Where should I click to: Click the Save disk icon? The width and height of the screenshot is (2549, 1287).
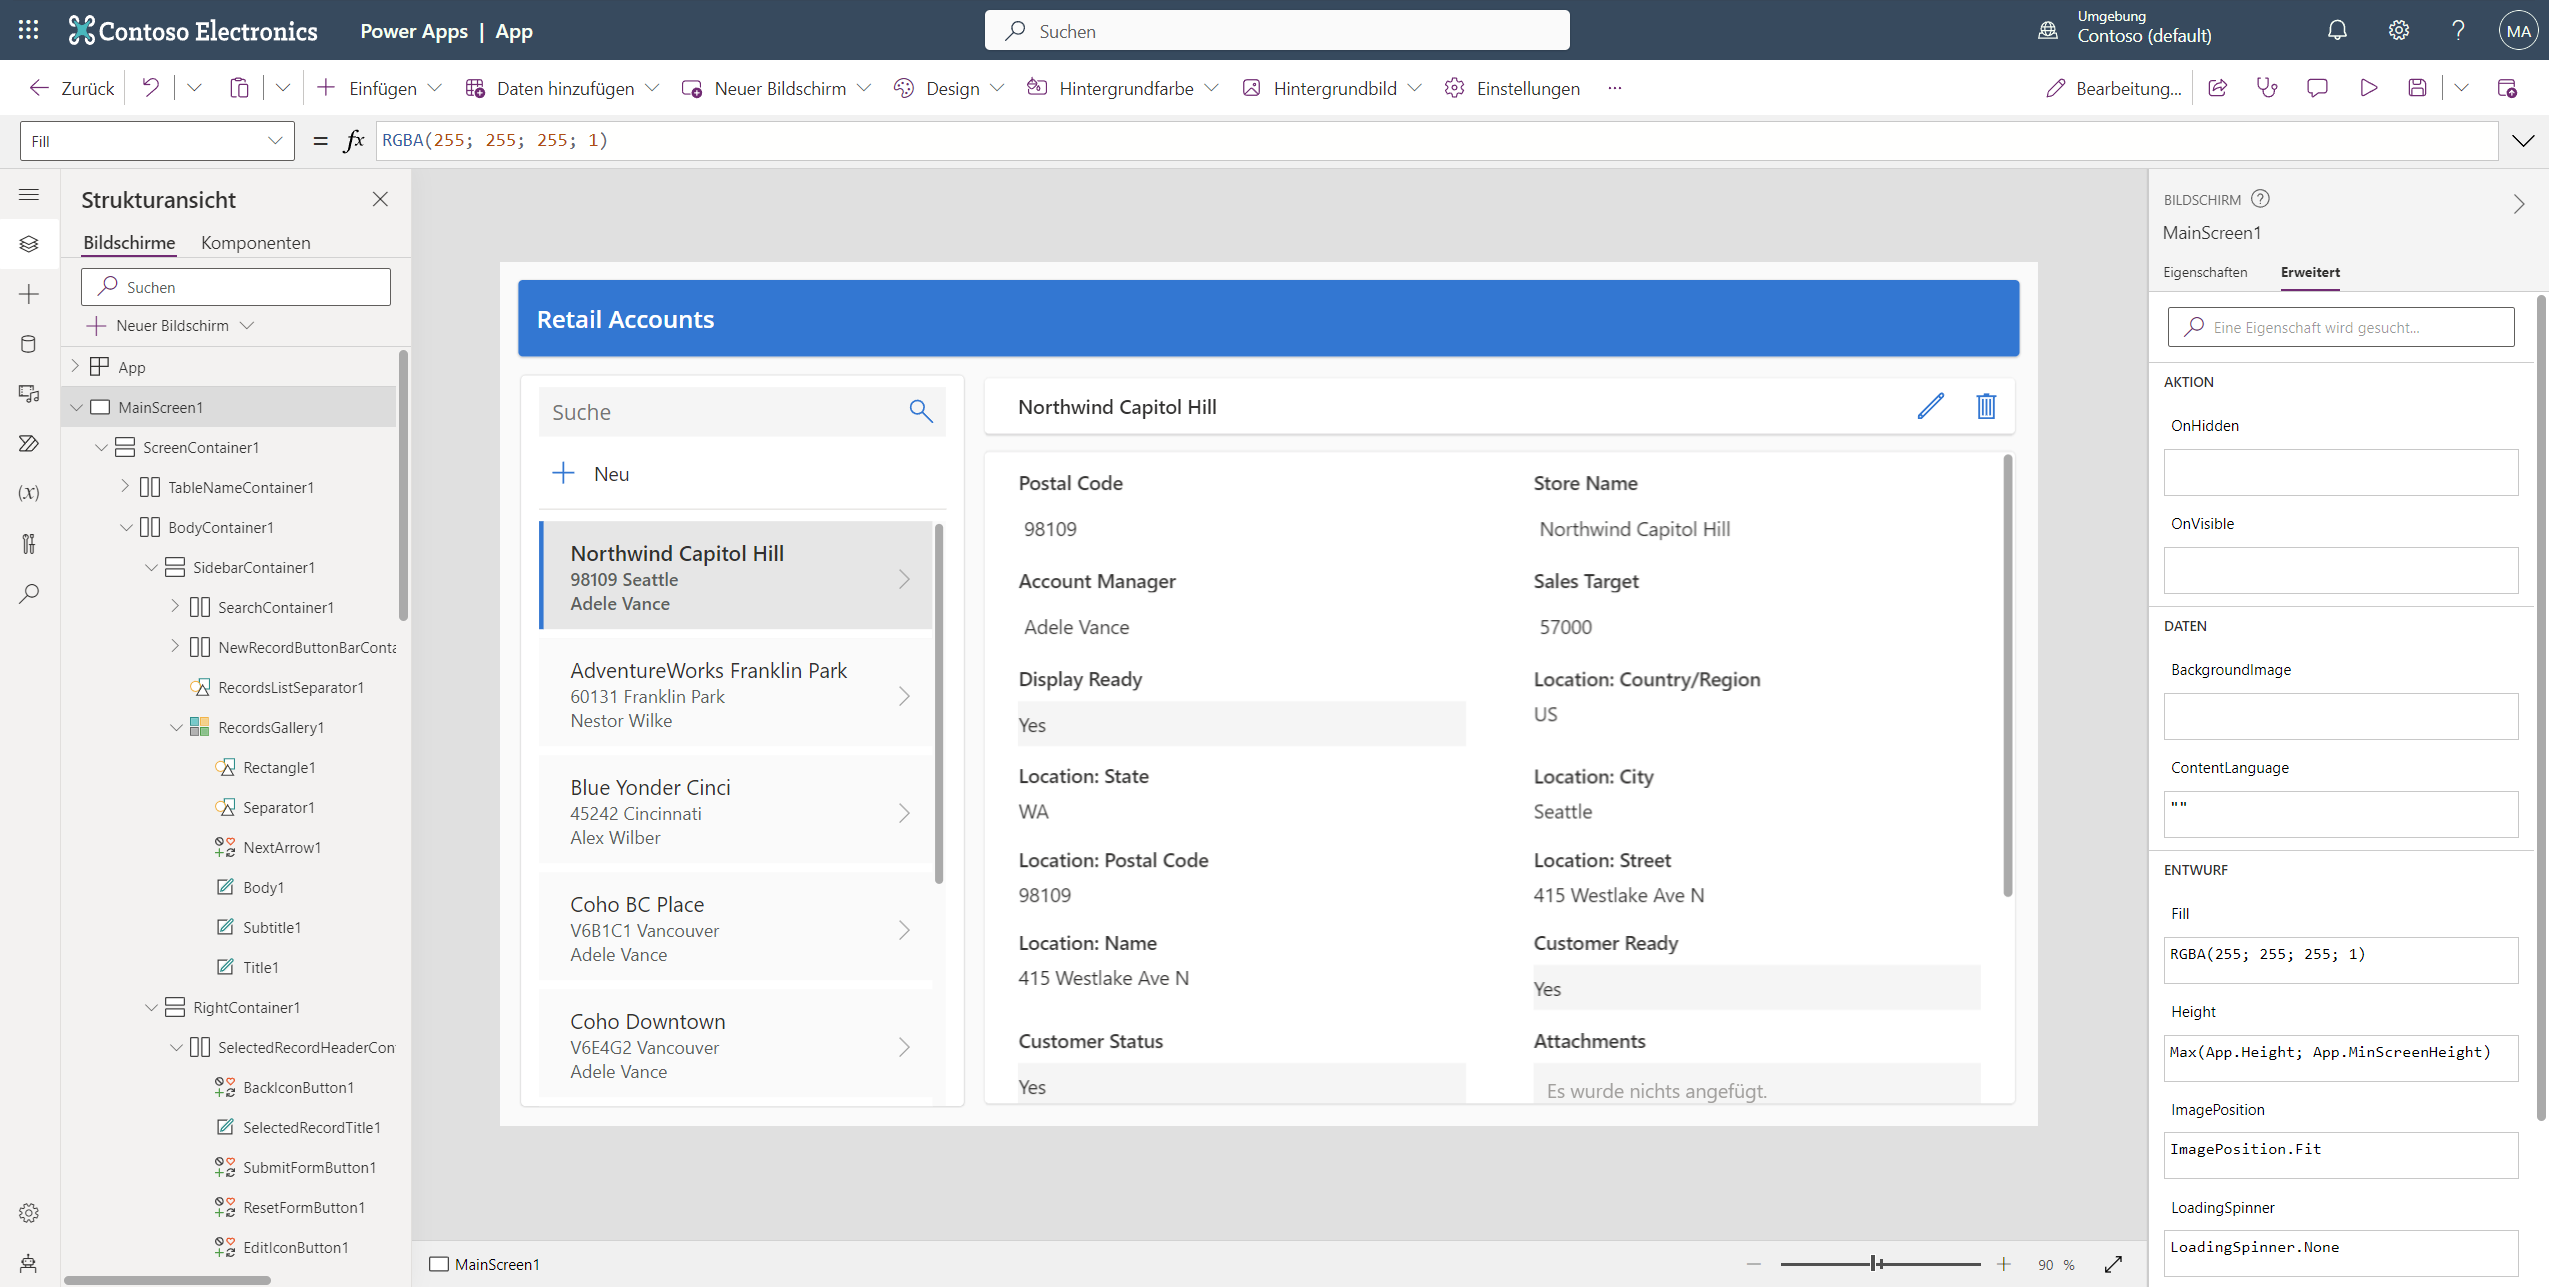pyautogui.click(x=2417, y=88)
